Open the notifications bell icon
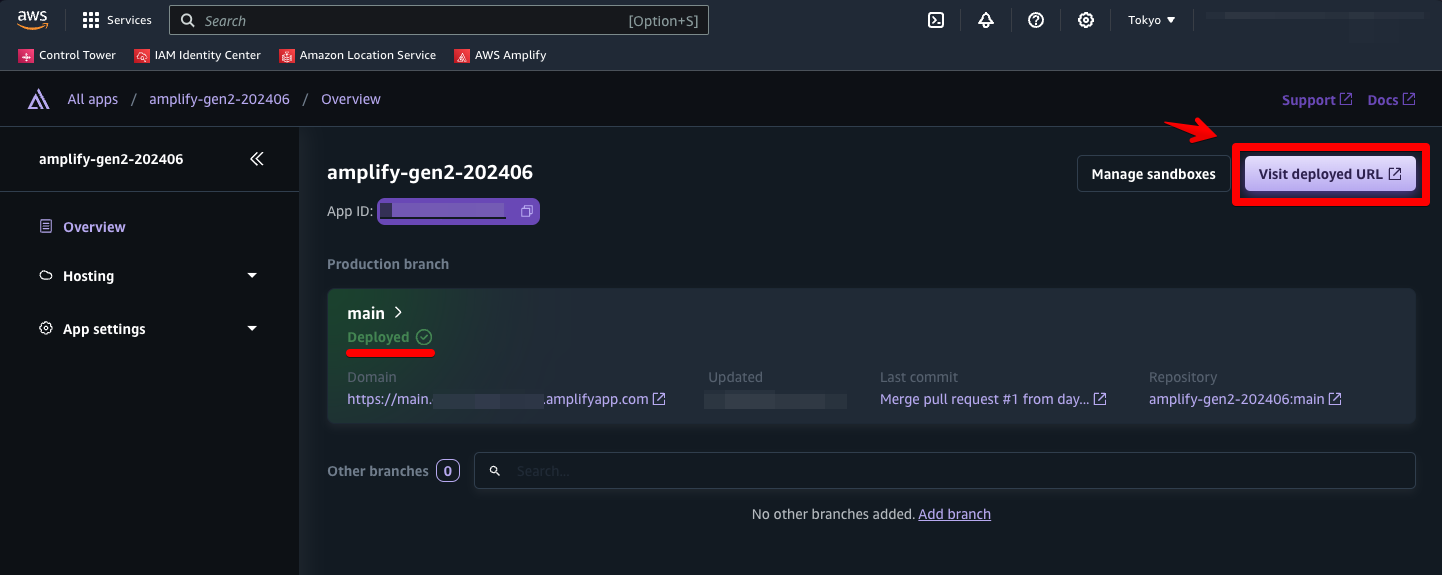 (986, 20)
